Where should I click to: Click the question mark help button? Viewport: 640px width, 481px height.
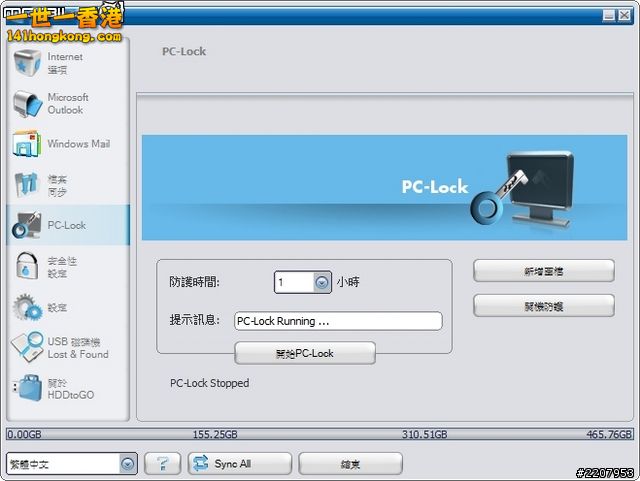coord(162,464)
